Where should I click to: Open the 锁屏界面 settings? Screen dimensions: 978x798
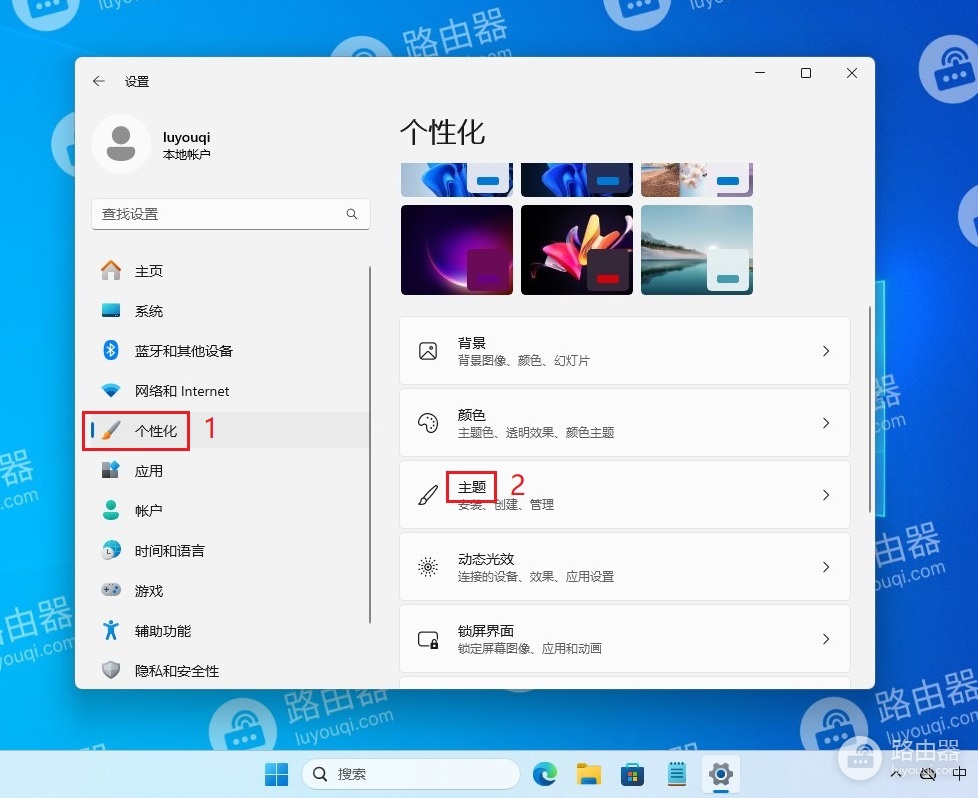coord(624,639)
